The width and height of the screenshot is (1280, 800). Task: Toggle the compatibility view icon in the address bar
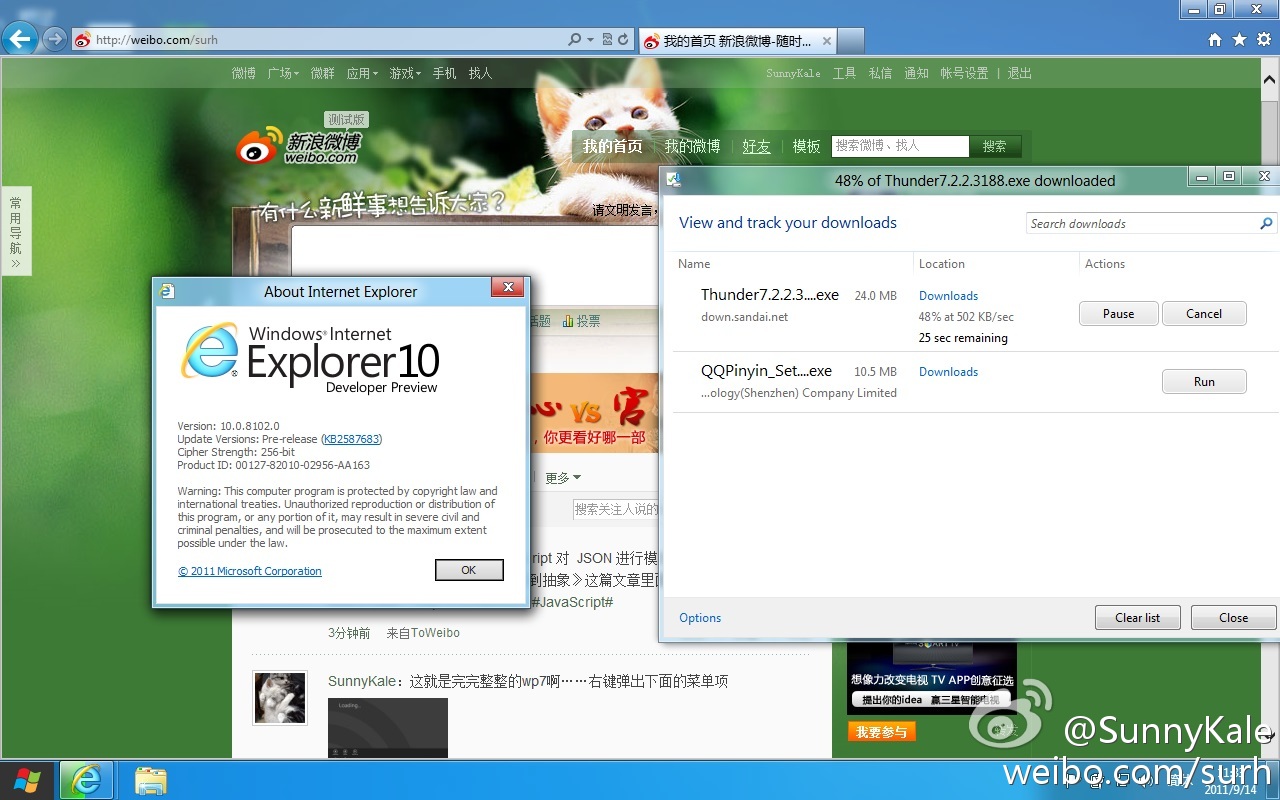[x=607, y=40]
